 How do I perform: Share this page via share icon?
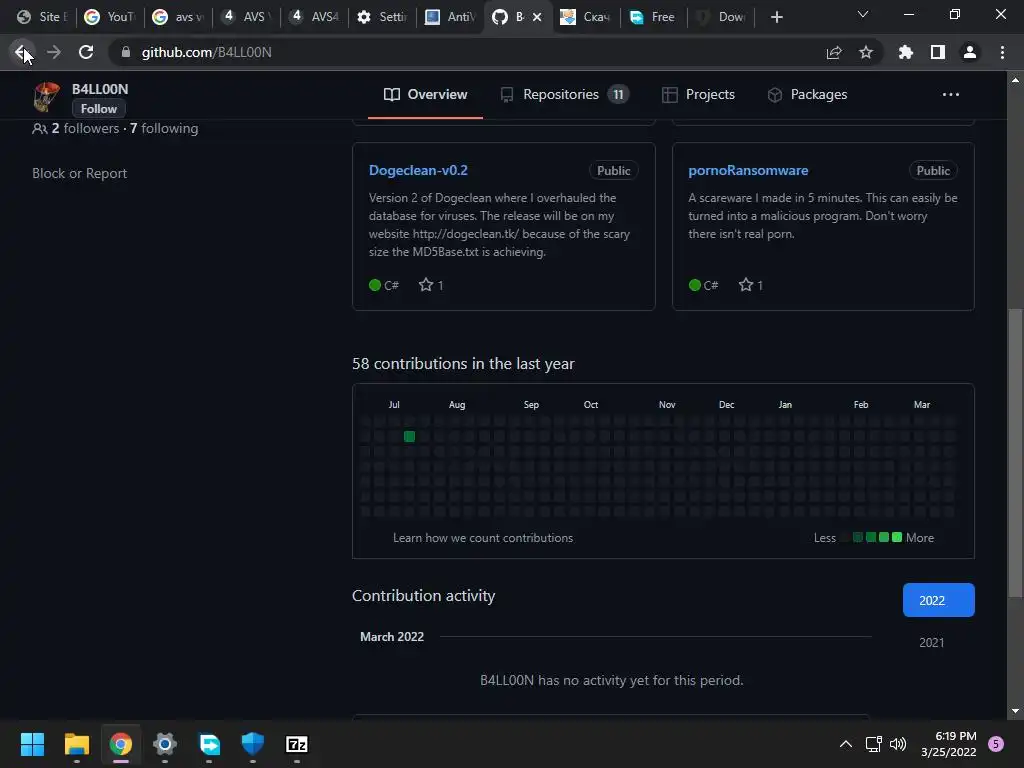click(834, 52)
